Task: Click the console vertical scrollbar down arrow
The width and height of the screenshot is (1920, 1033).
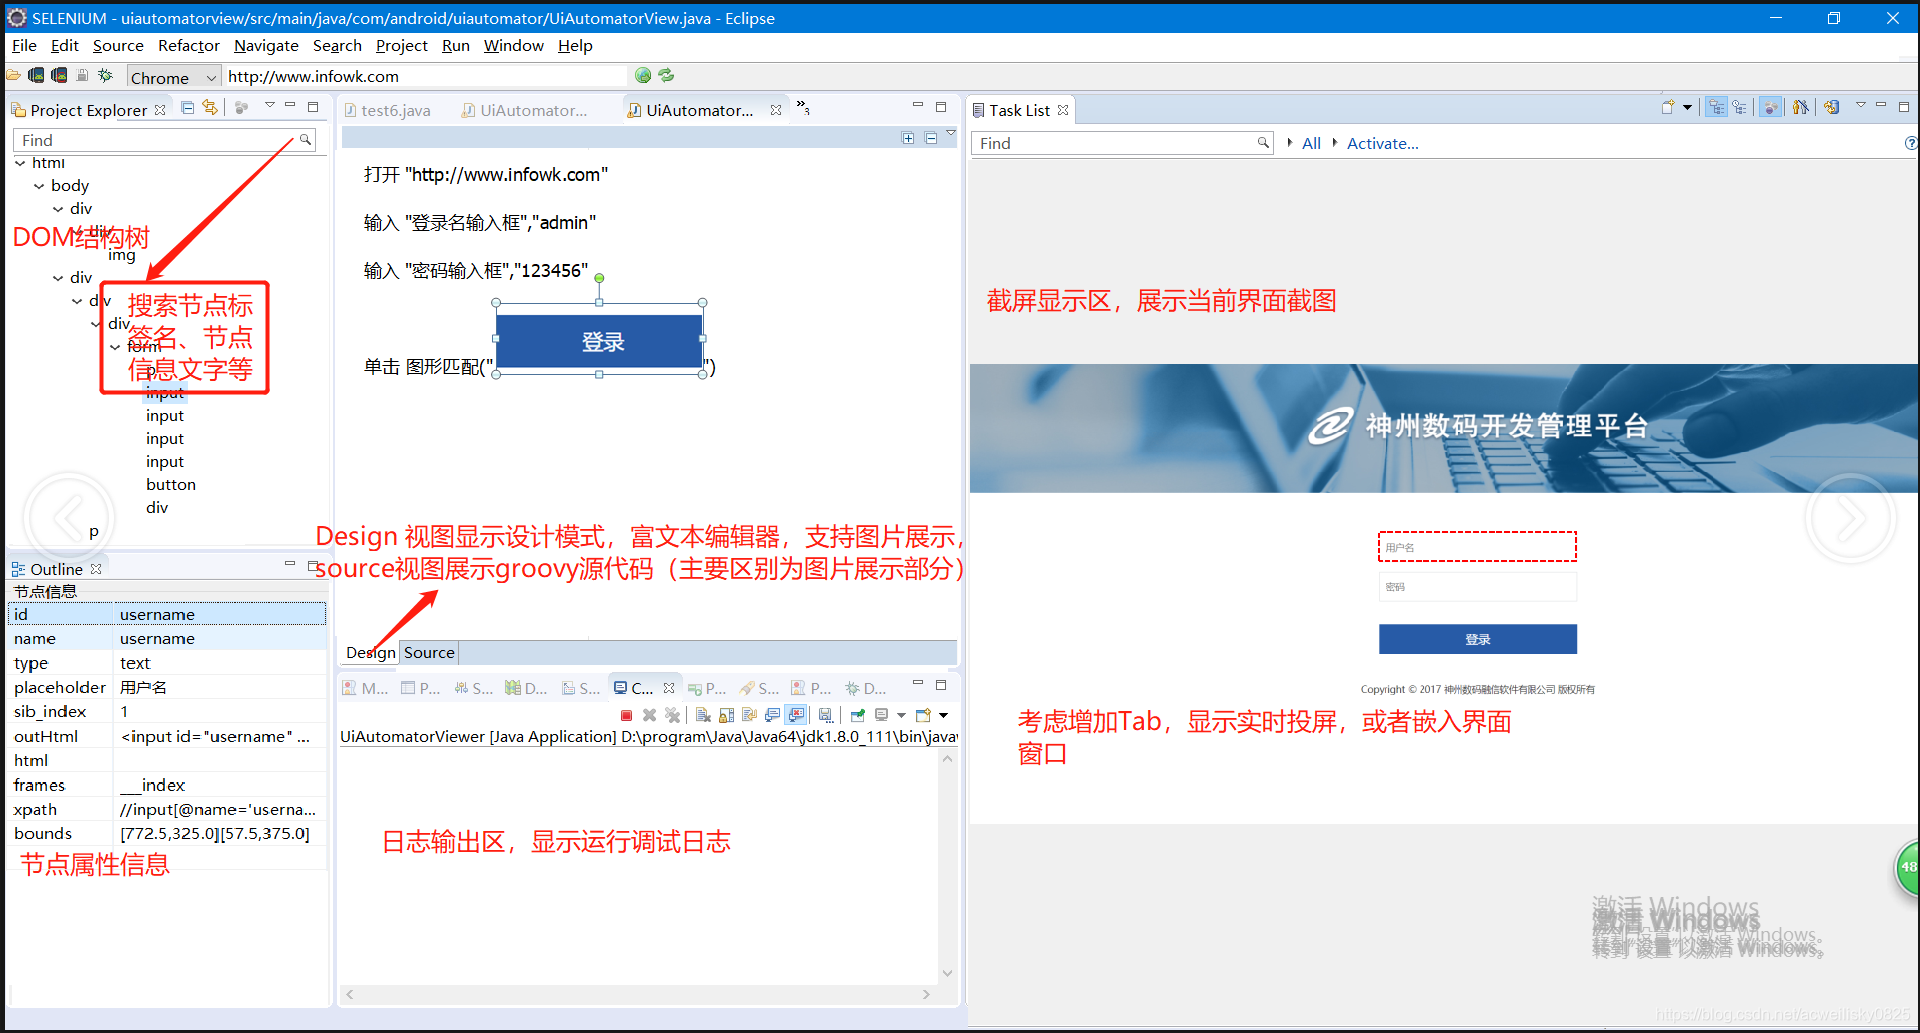Action: [x=947, y=973]
